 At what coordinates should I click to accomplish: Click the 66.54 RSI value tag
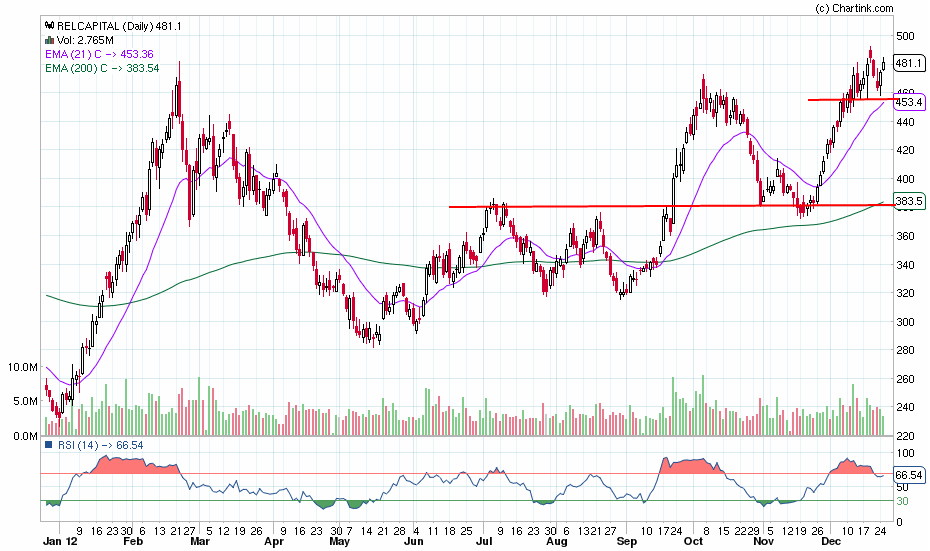[909, 475]
